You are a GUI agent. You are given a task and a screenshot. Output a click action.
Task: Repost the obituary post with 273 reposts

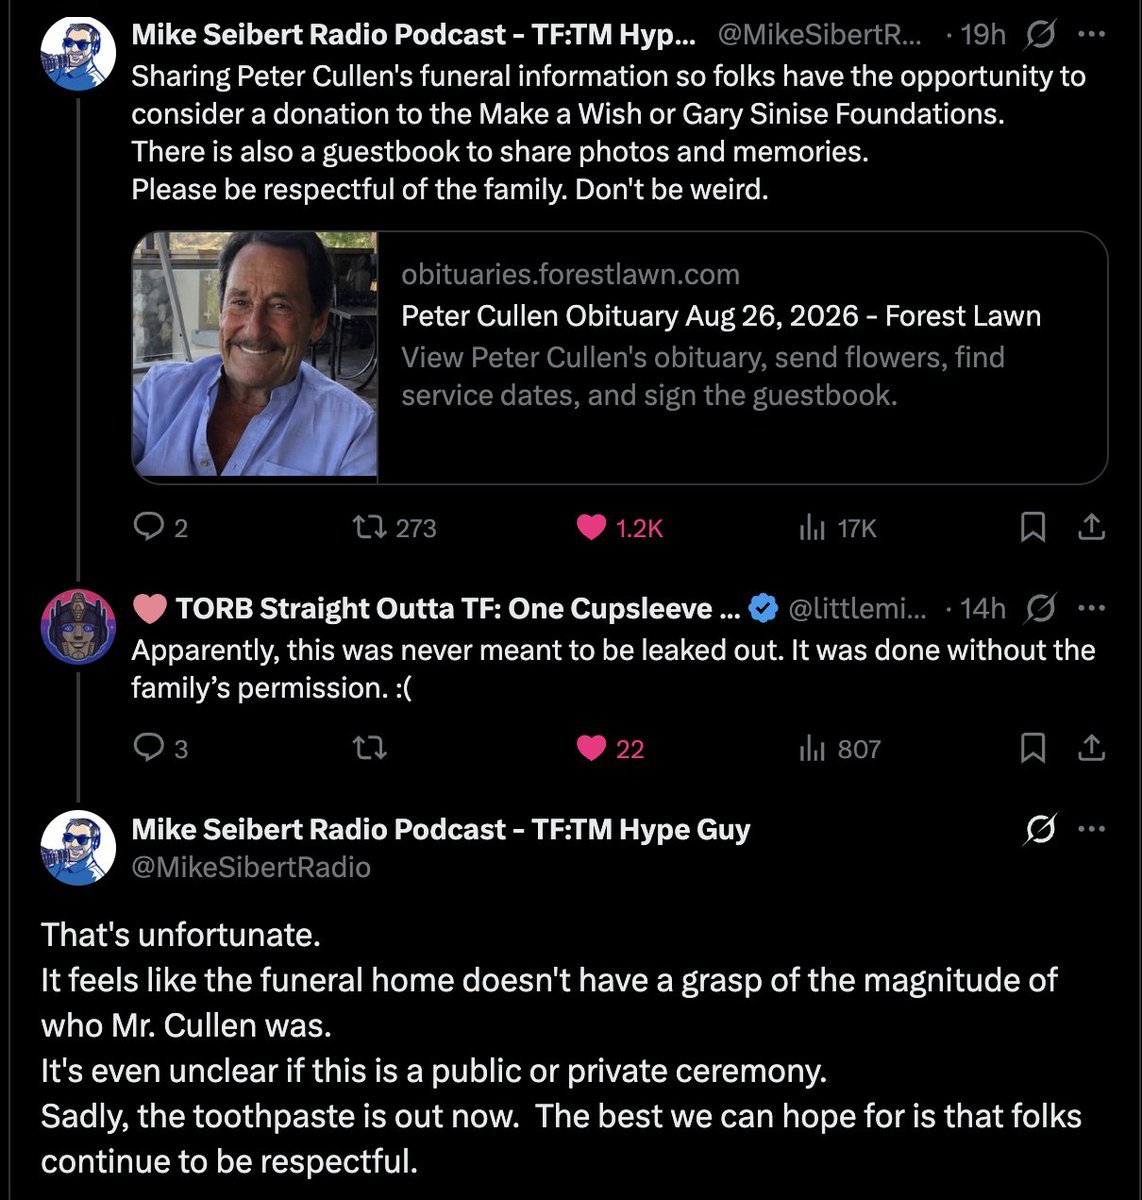click(x=394, y=527)
